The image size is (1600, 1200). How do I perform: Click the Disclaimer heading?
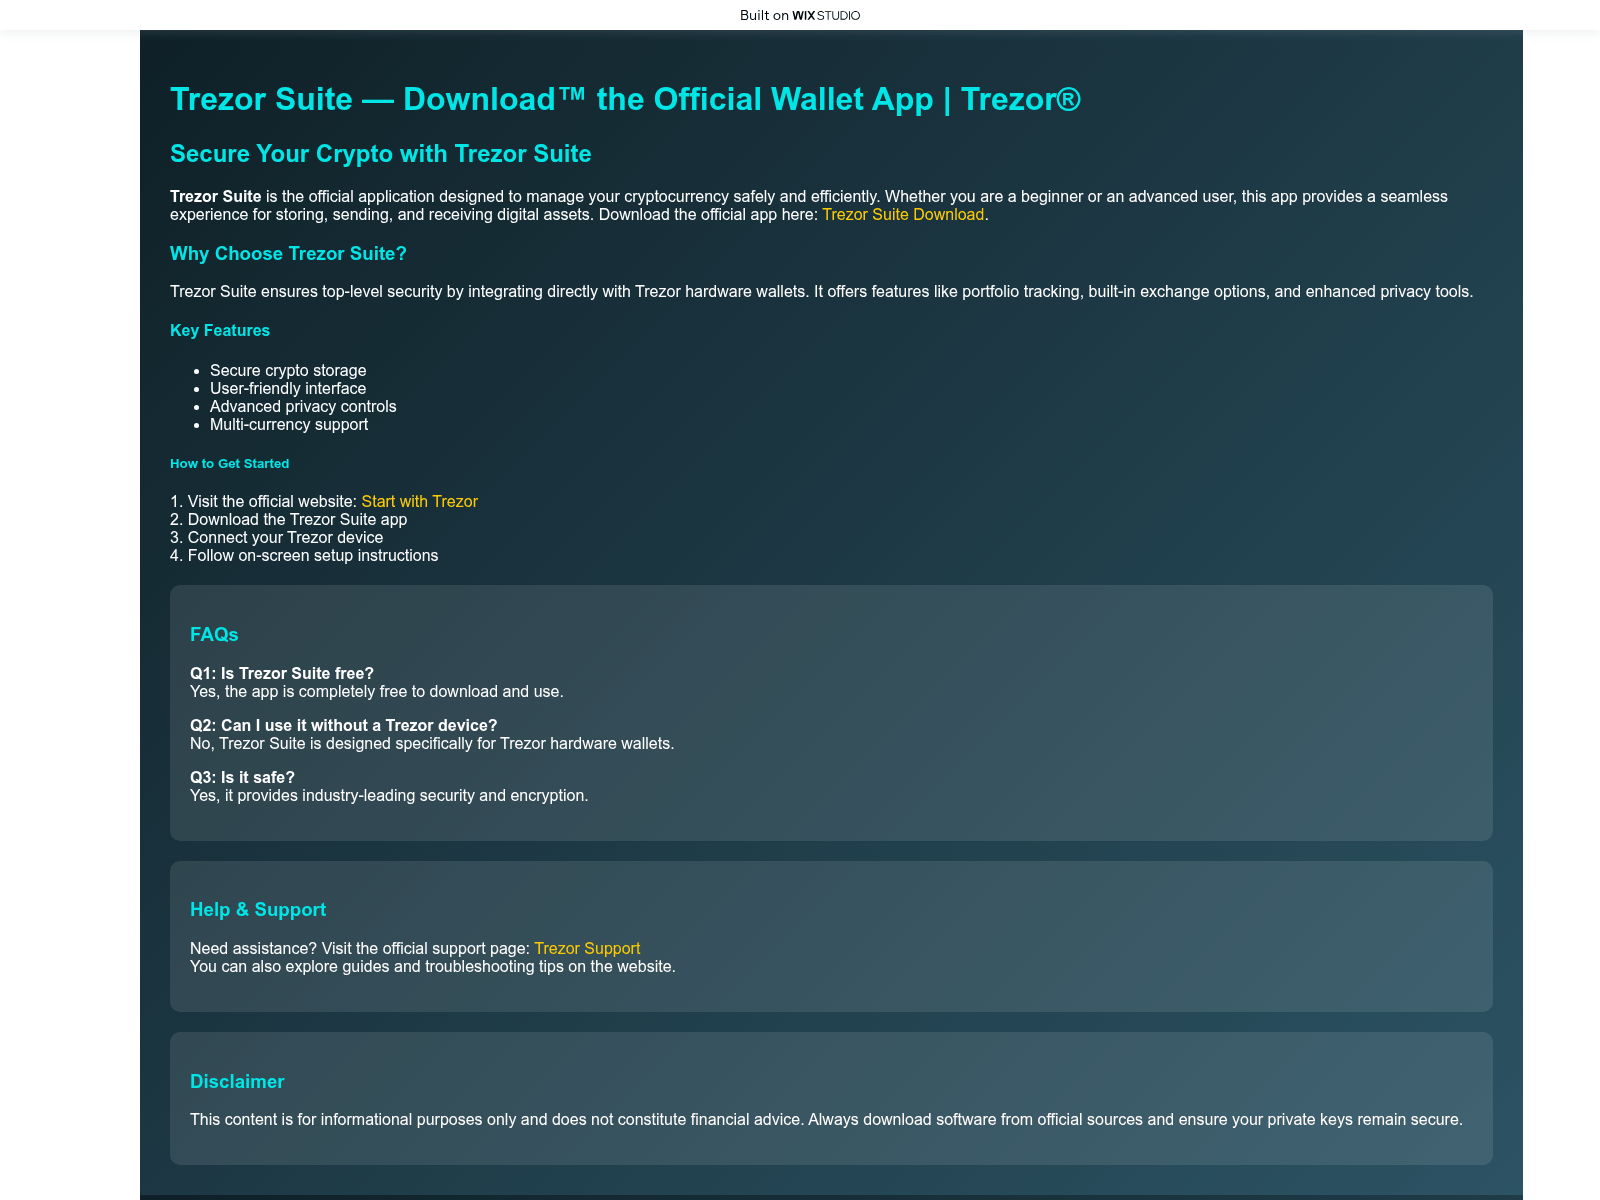[237, 1081]
